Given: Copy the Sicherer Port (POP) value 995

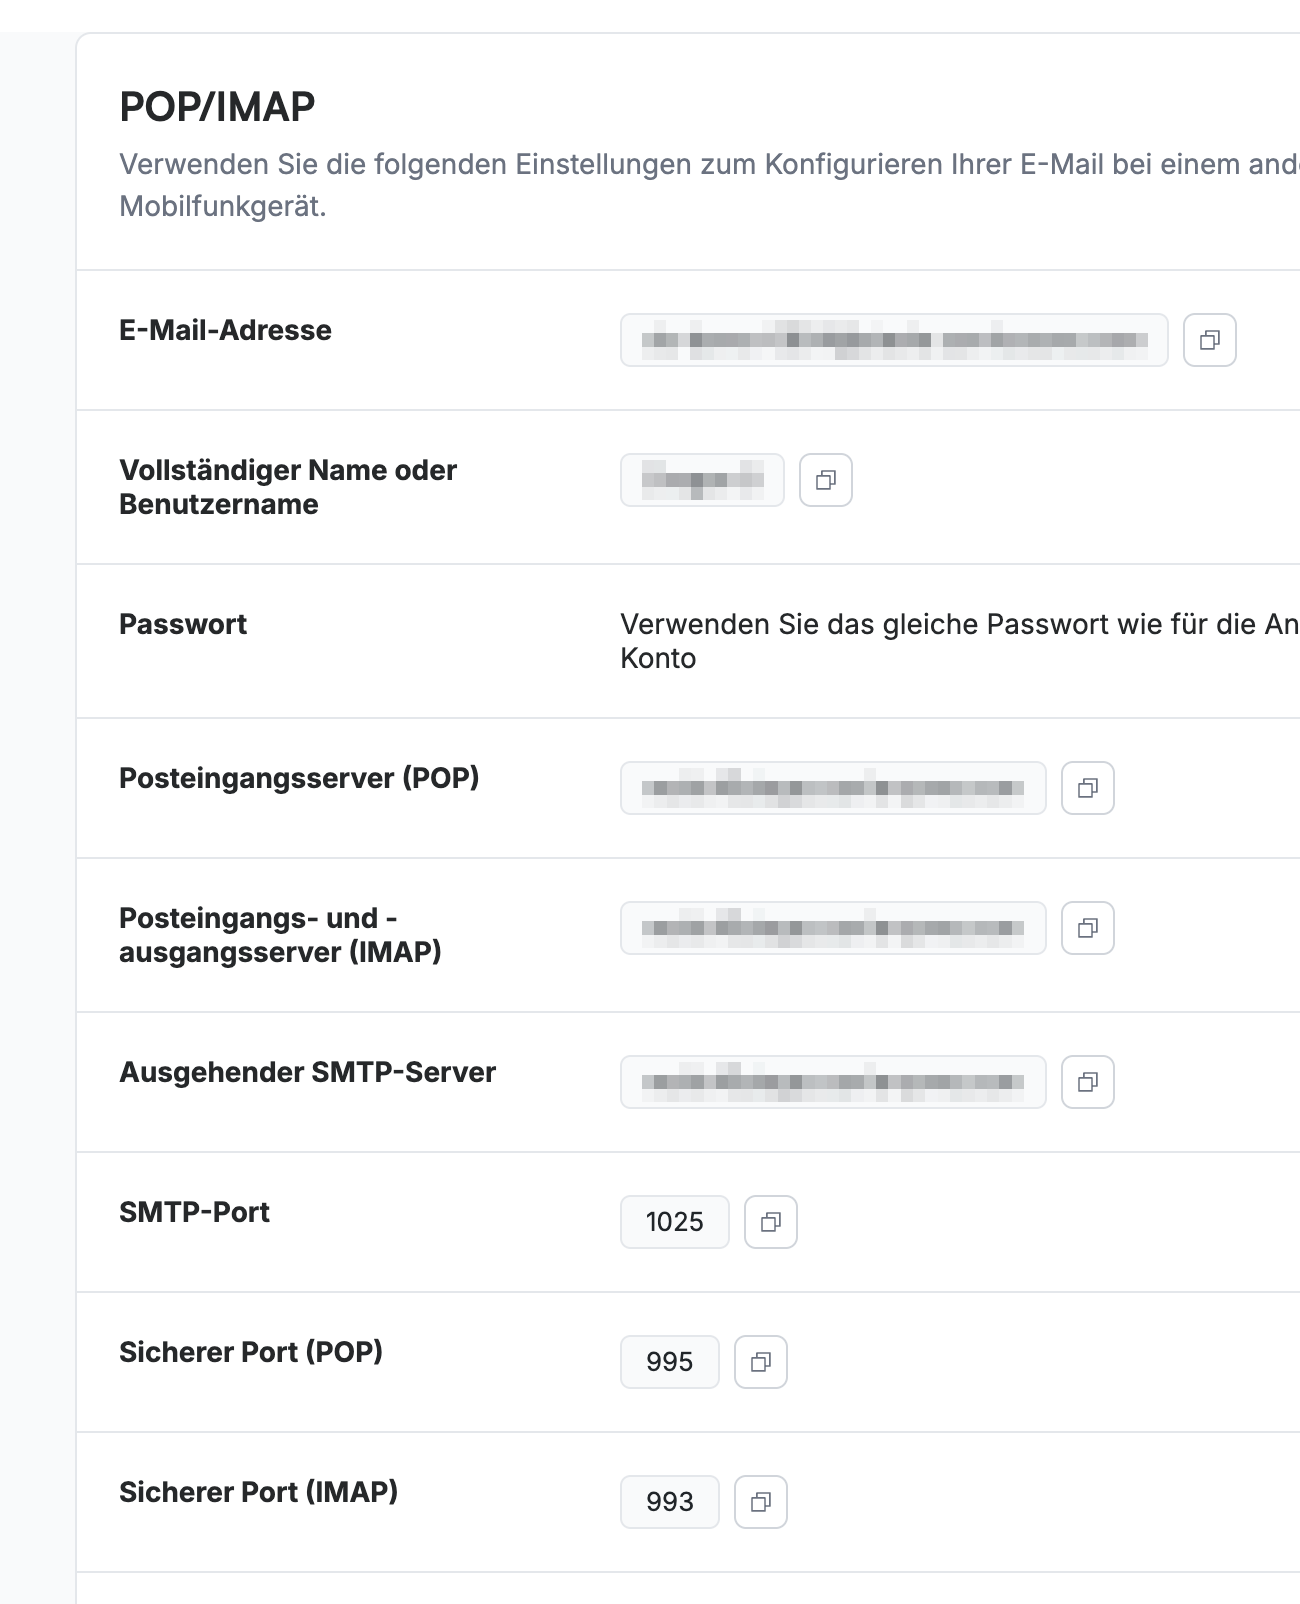Looking at the screenshot, I should (761, 1362).
